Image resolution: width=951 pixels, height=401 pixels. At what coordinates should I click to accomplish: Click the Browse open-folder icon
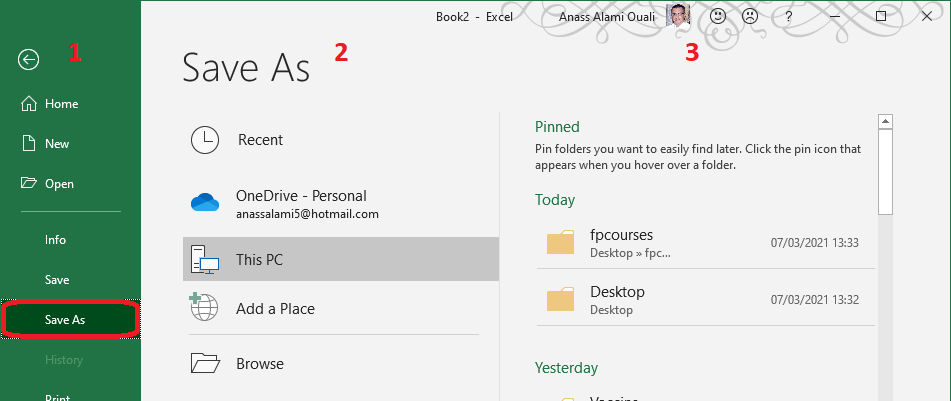click(205, 363)
